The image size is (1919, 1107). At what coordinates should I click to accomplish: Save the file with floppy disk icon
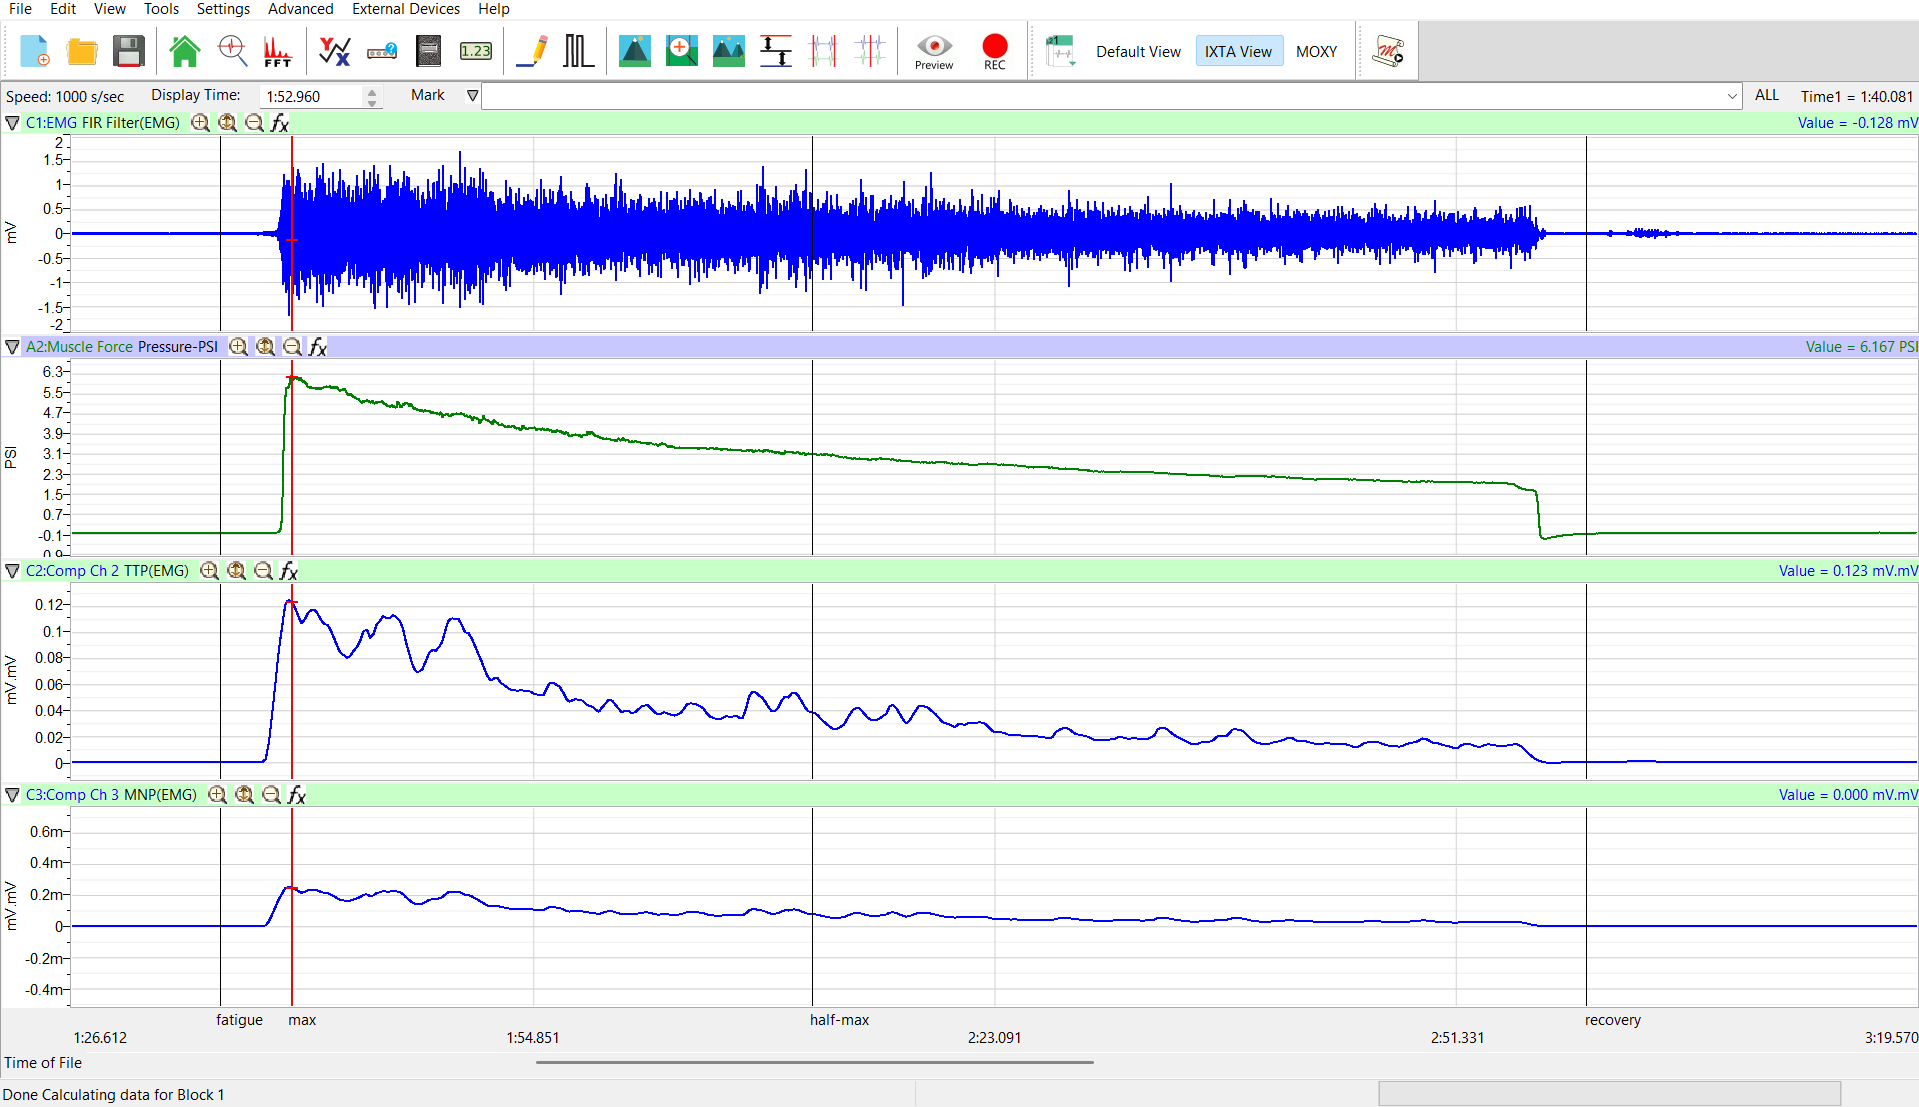[129, 51]
